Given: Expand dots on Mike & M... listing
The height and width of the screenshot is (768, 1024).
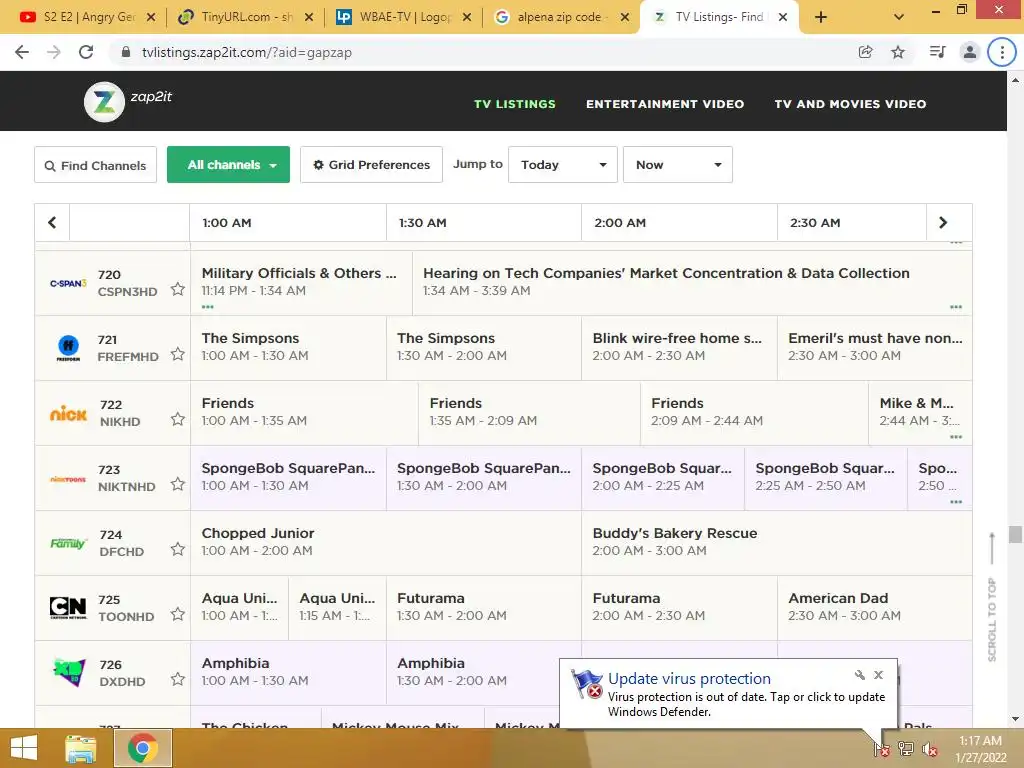Looking at the screenshot, I should pos(956,437).
